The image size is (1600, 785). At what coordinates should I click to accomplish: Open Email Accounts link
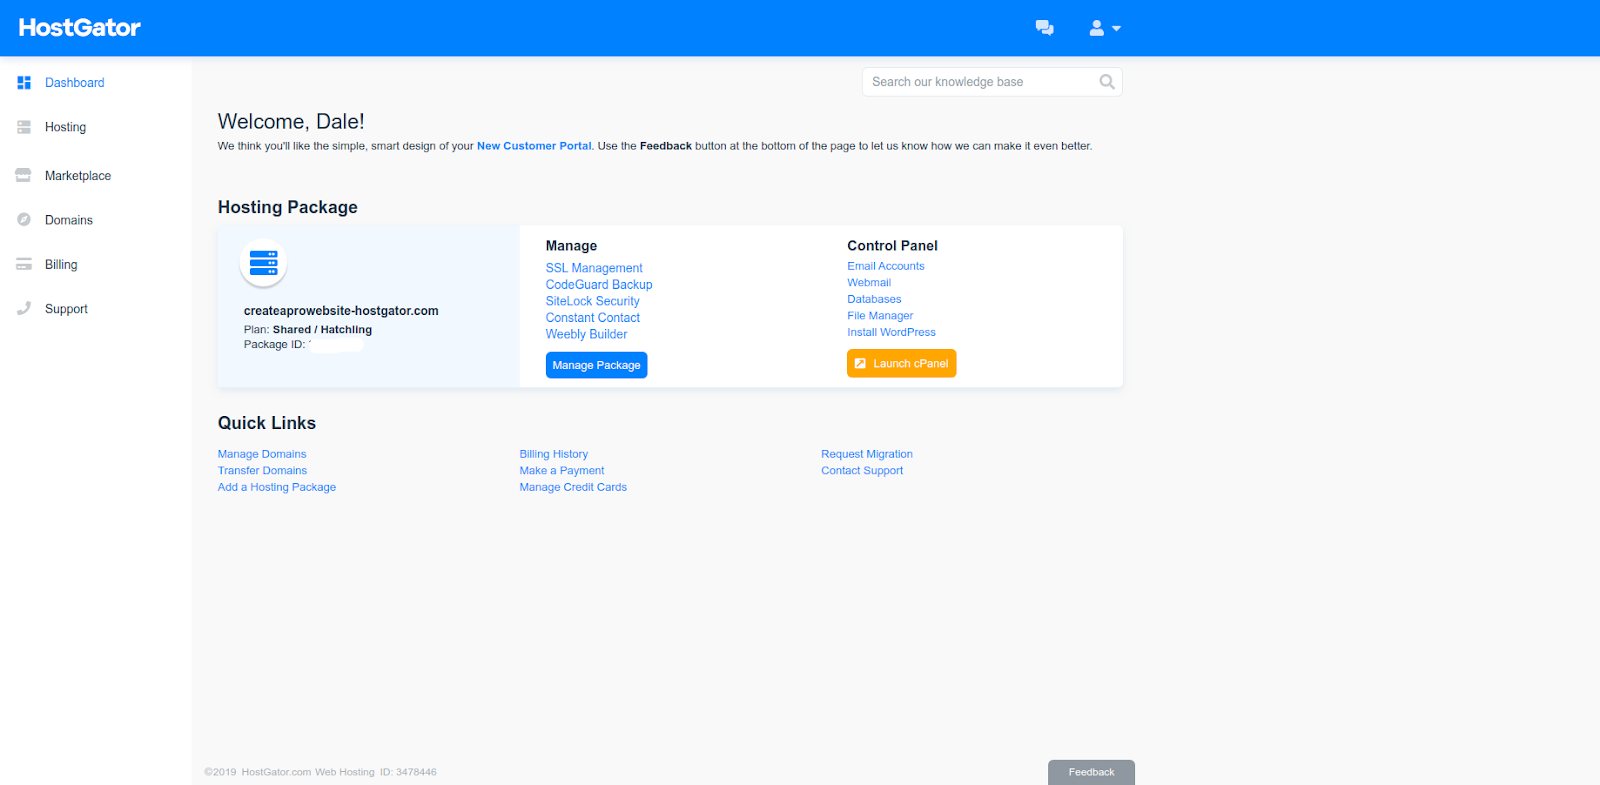coord(886,266)
